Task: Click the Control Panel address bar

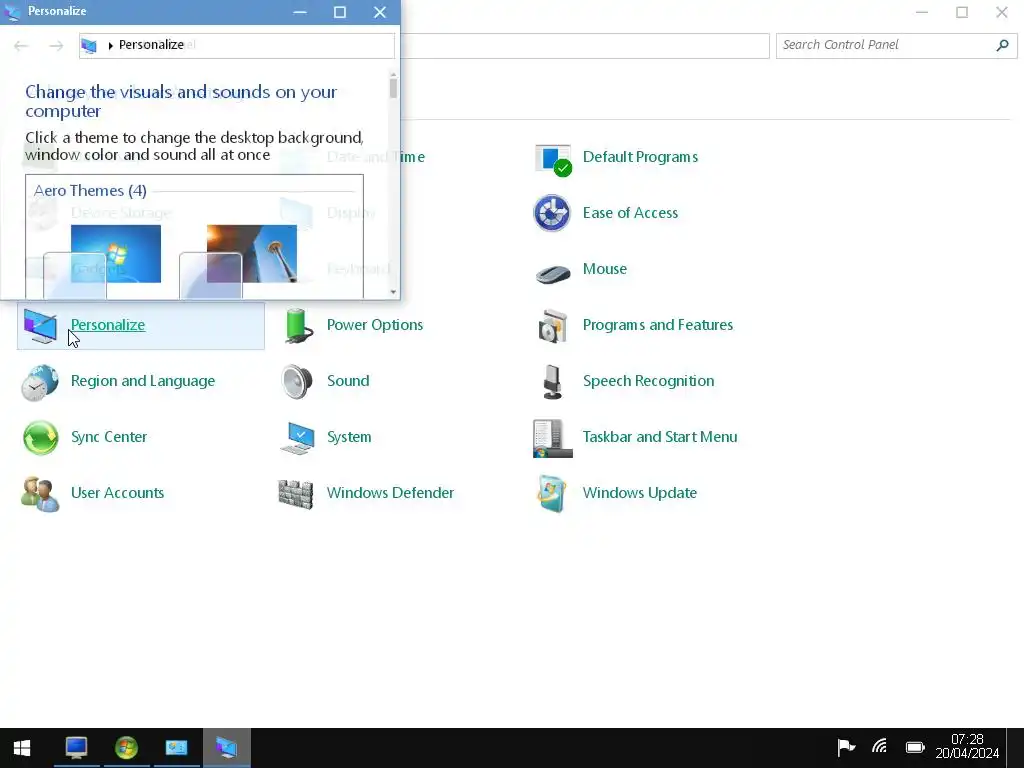Action: pos(585,45)
